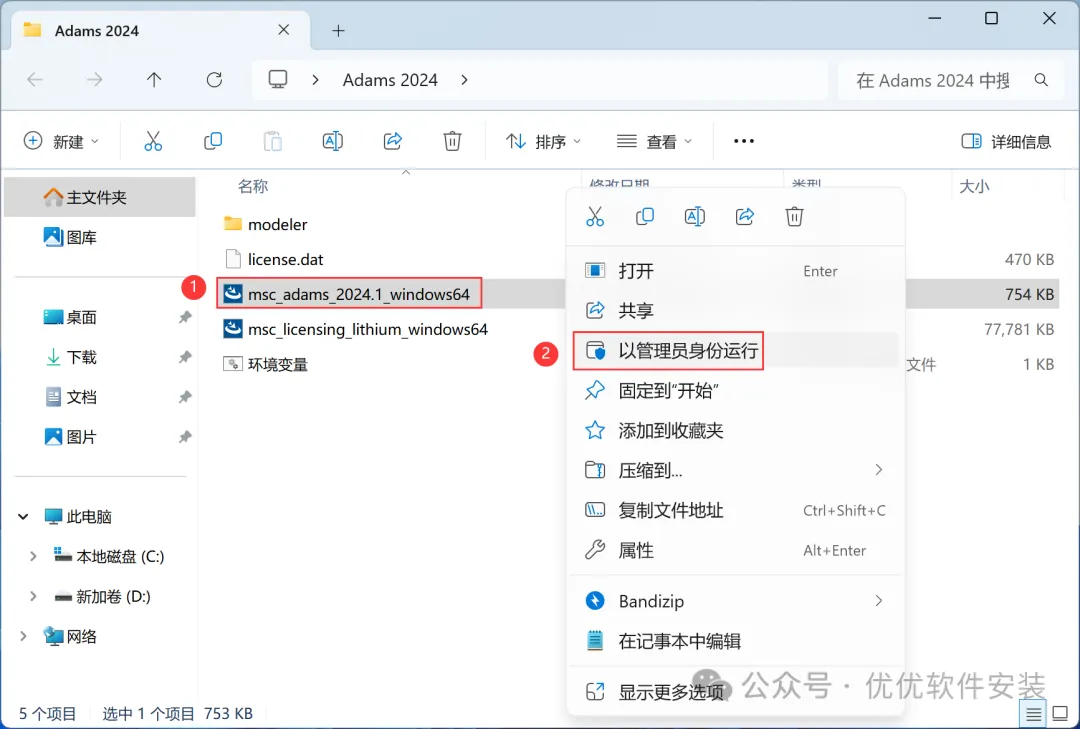Click Copy icon in context menu
The width and height of the screenshot is (1080, 729).
point(645,216)
